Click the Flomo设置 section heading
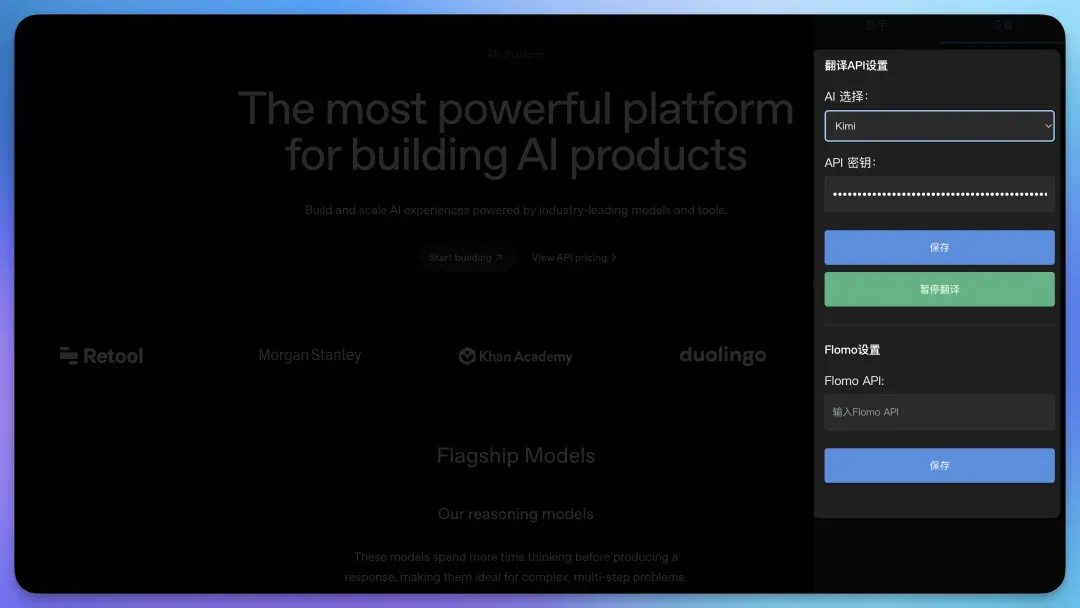Image resolution: width=1080 pixels, height=608 pixels. click(x=852, y=350)
